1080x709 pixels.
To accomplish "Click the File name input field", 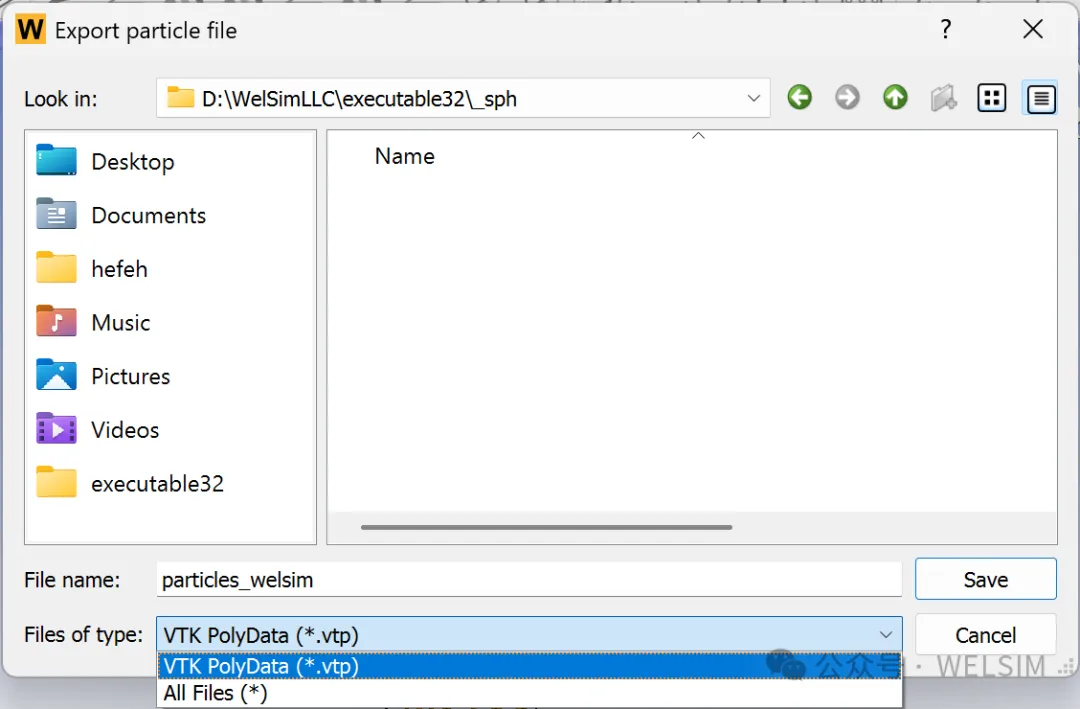I will point(529,580).
